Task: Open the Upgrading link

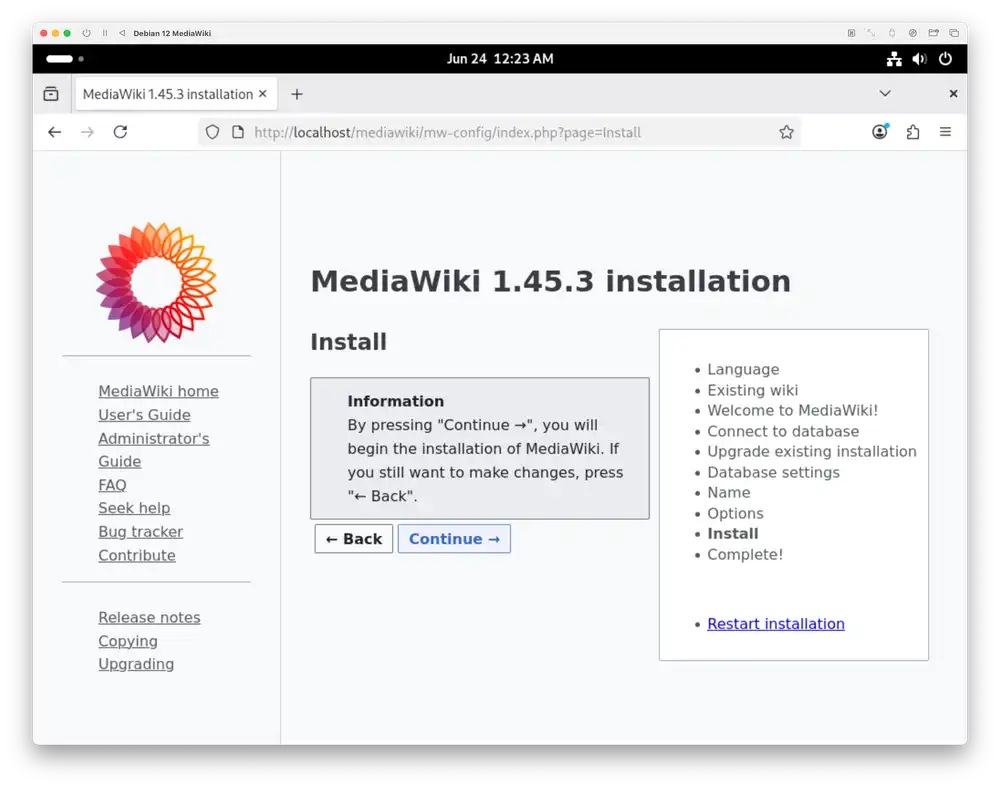Action: click(x=136, y=664)
